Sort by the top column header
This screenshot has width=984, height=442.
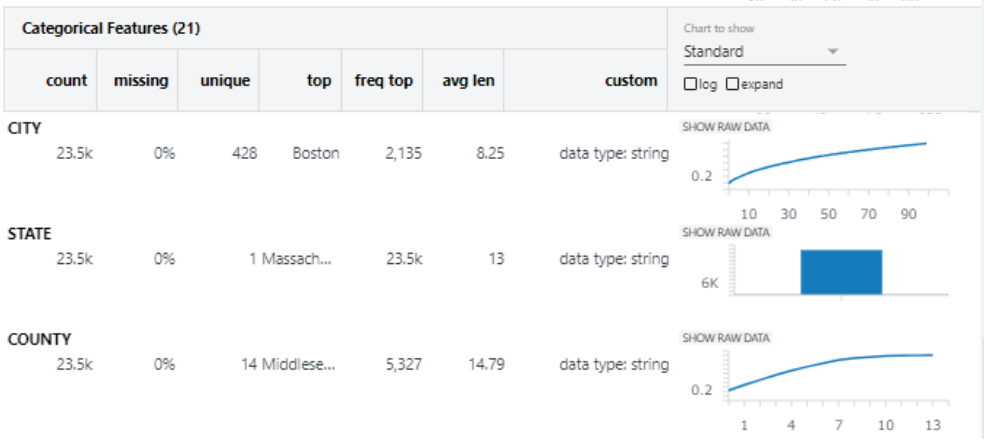pyautogui.click(x=319, y=80)
